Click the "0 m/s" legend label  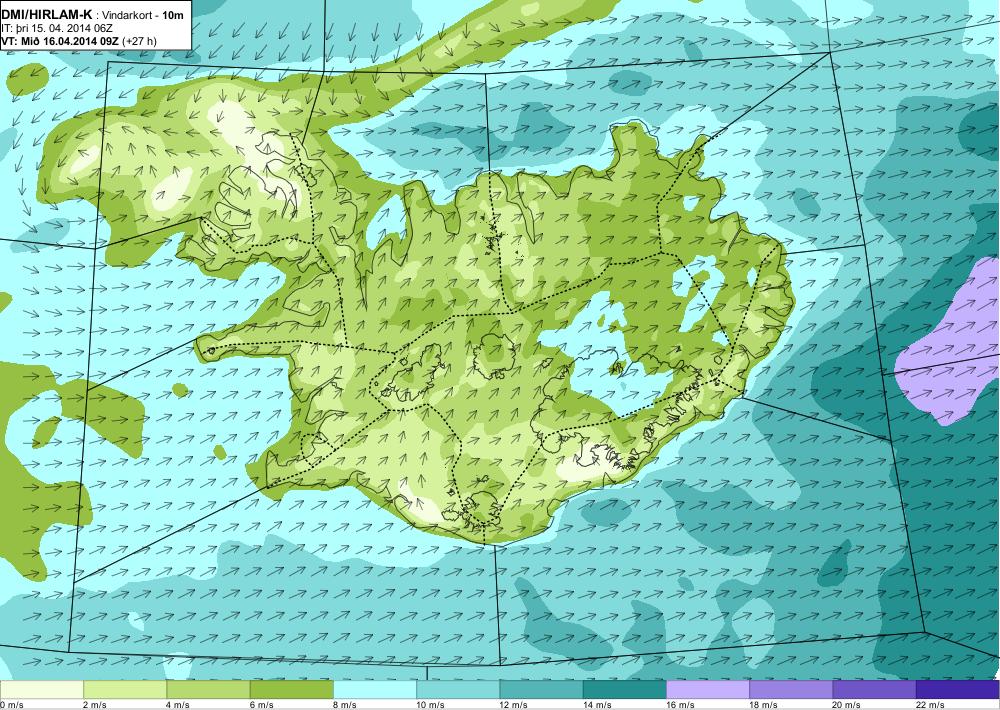12,705
